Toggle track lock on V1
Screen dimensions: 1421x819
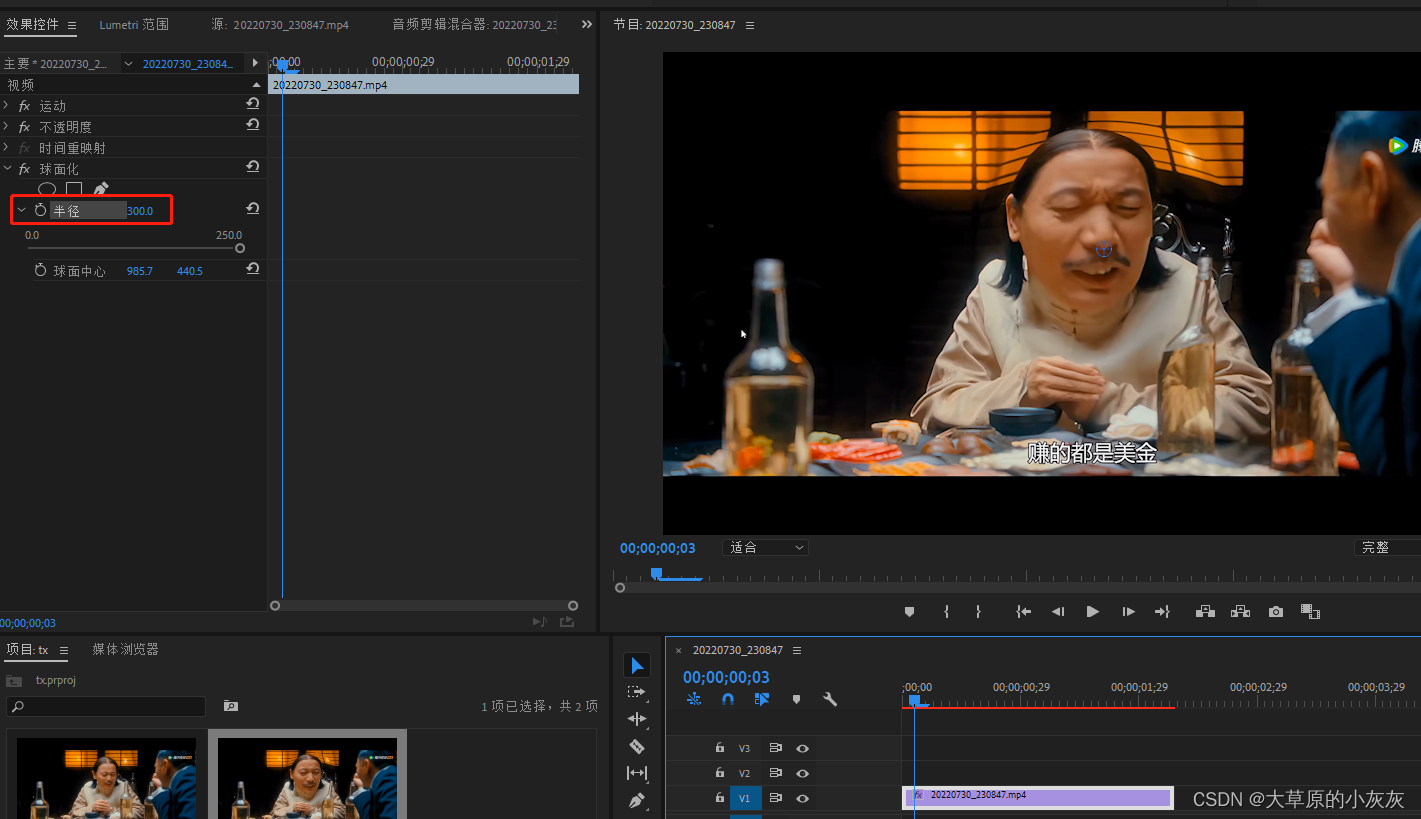click(x=719, y=798)
